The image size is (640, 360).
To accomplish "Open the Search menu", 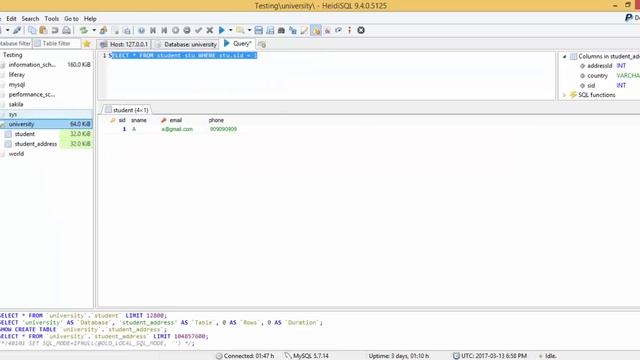I will tap(30, 19).
